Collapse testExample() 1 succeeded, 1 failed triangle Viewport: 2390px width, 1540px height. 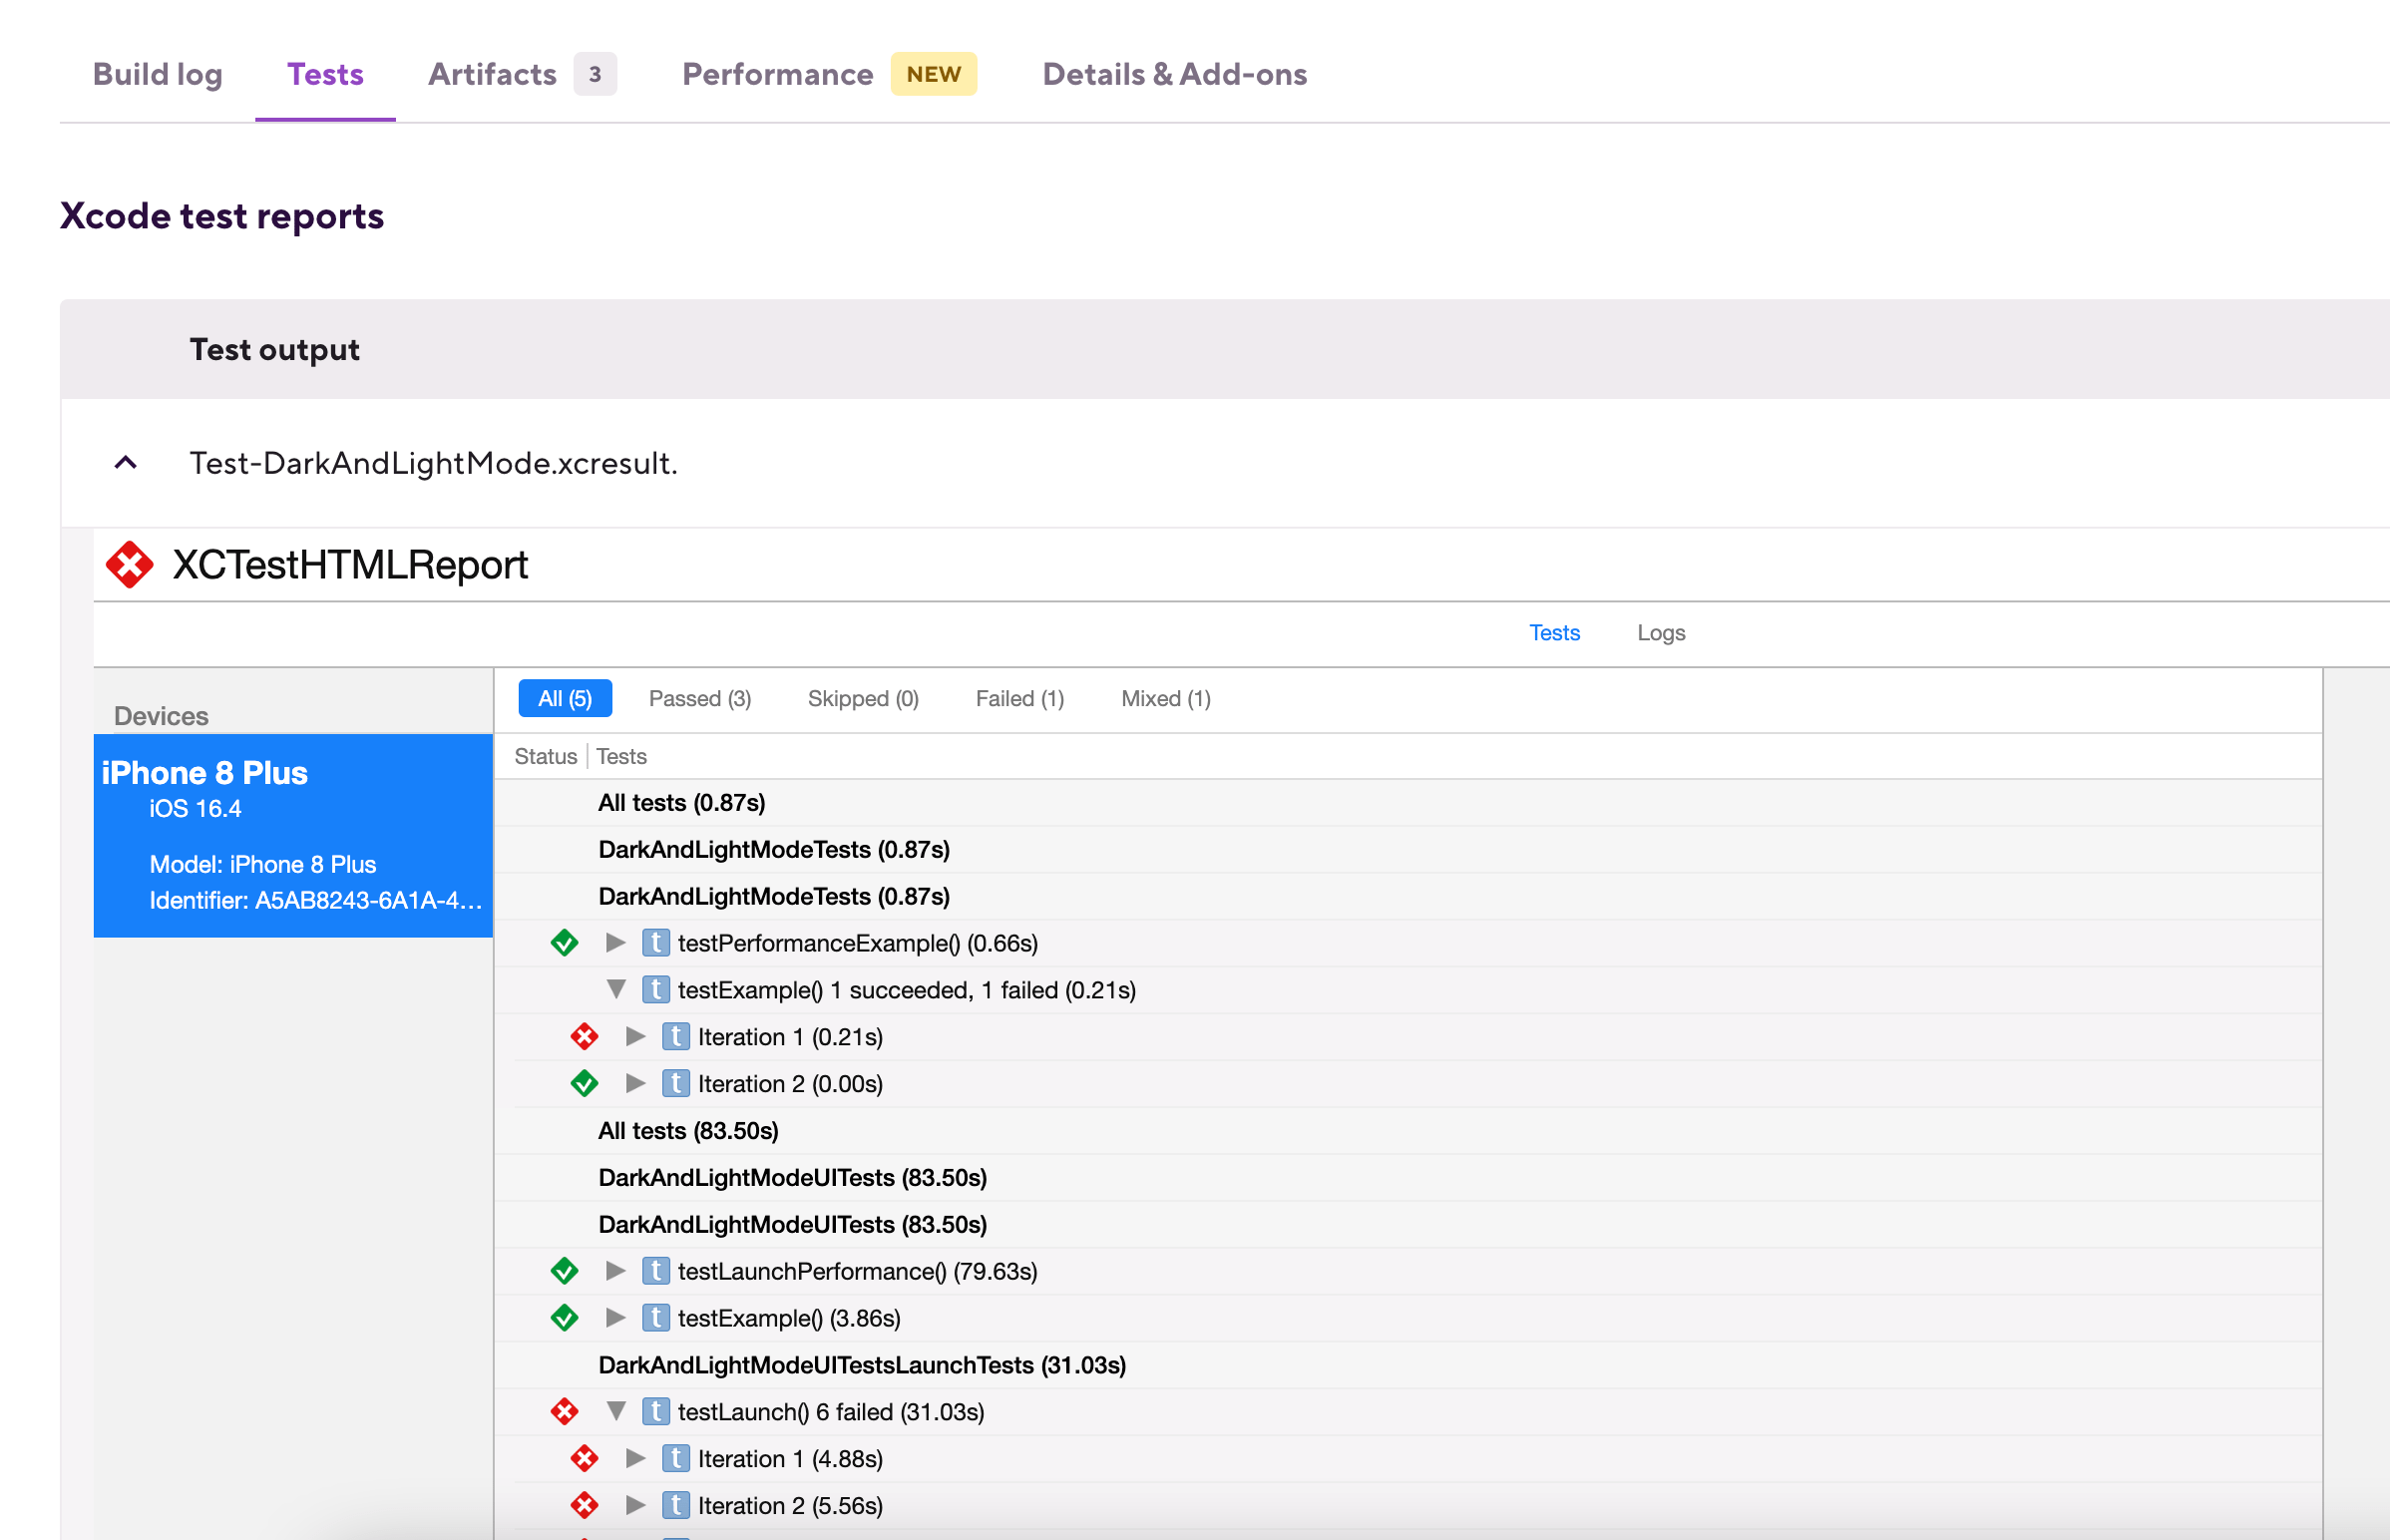point(615,990)
